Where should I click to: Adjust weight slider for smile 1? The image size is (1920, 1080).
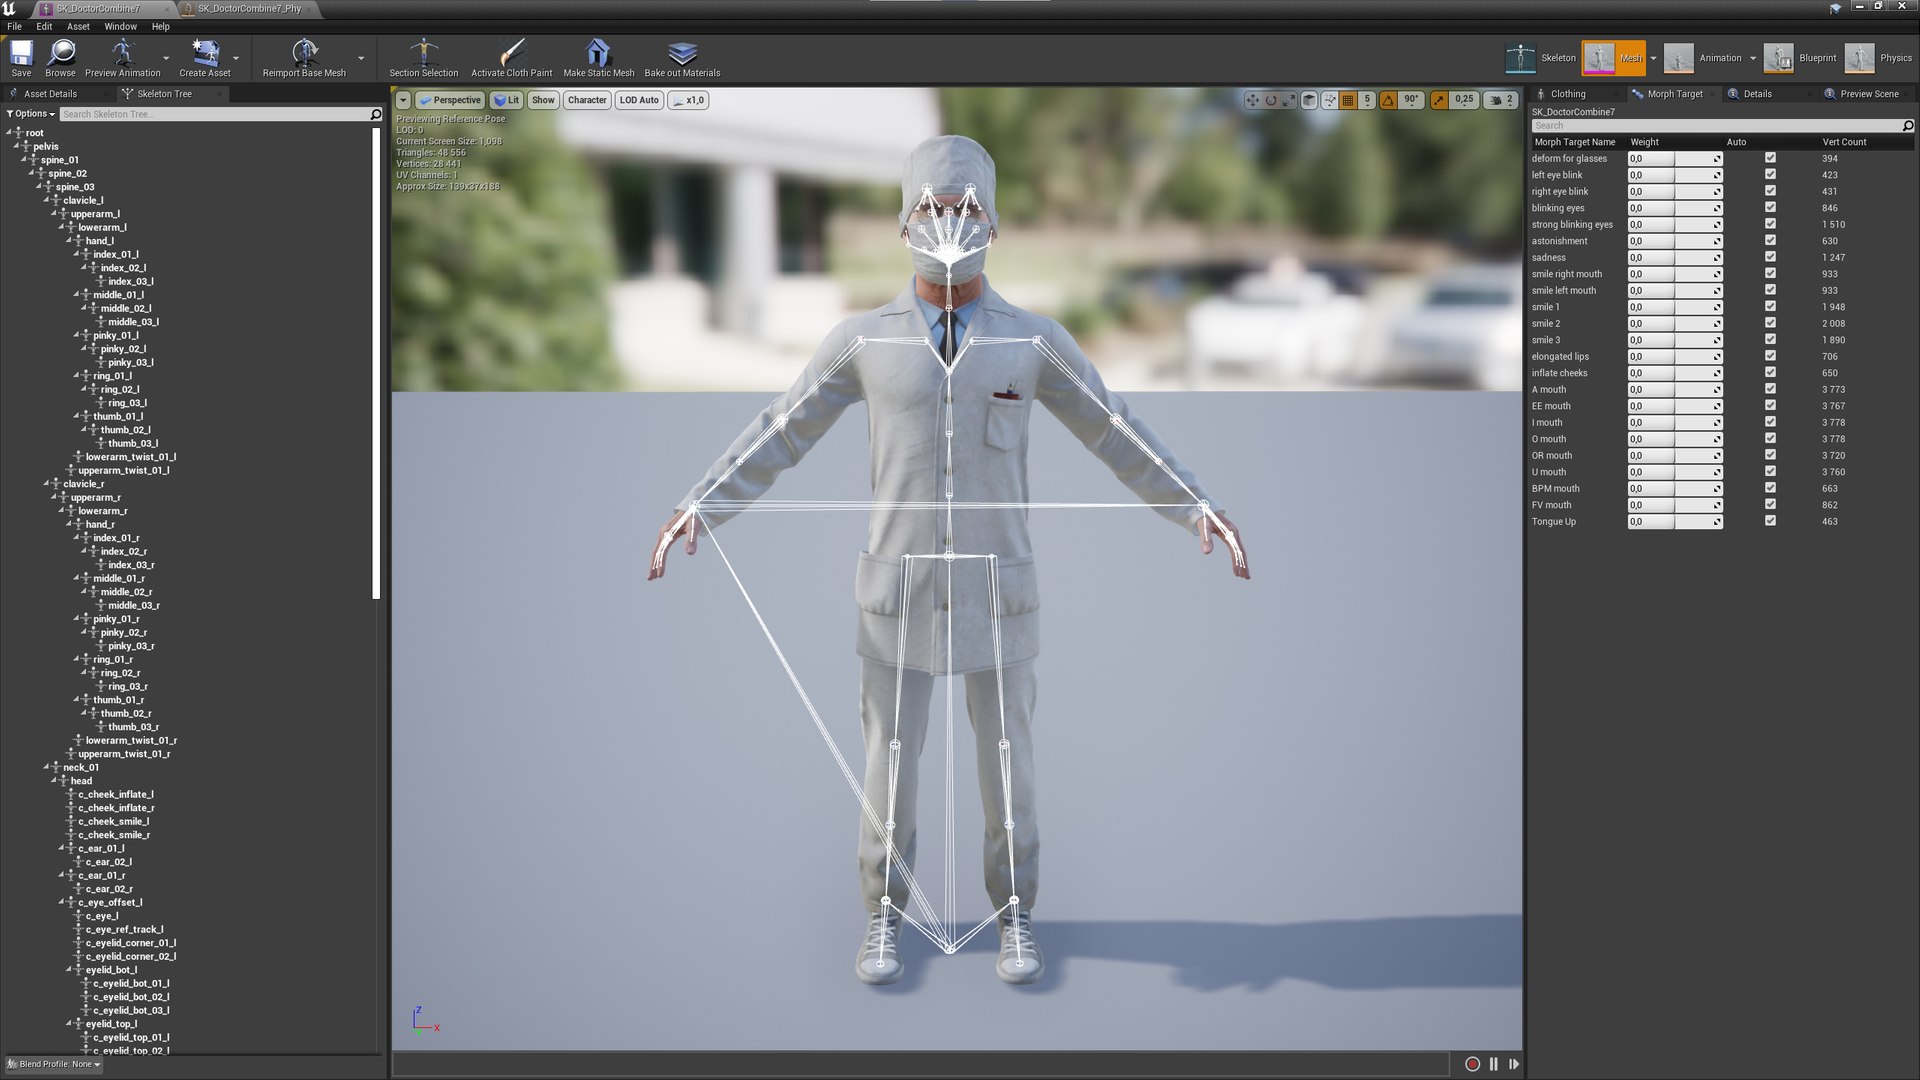coord(1675,307)
